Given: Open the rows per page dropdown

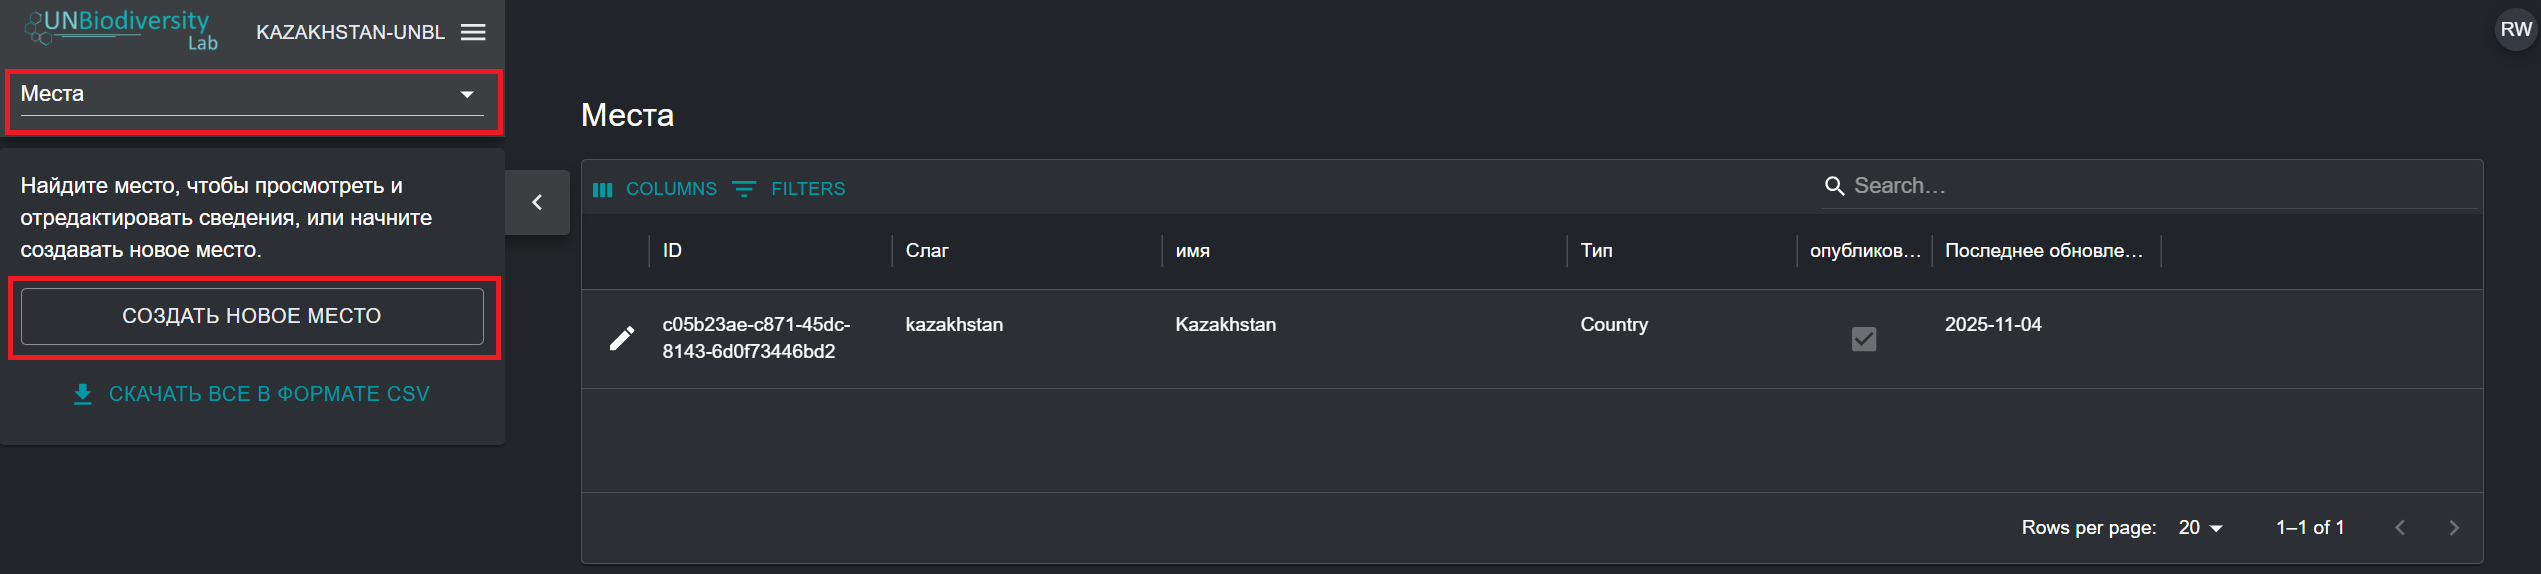Looking at the screenshot, I should click(2200, 527).
